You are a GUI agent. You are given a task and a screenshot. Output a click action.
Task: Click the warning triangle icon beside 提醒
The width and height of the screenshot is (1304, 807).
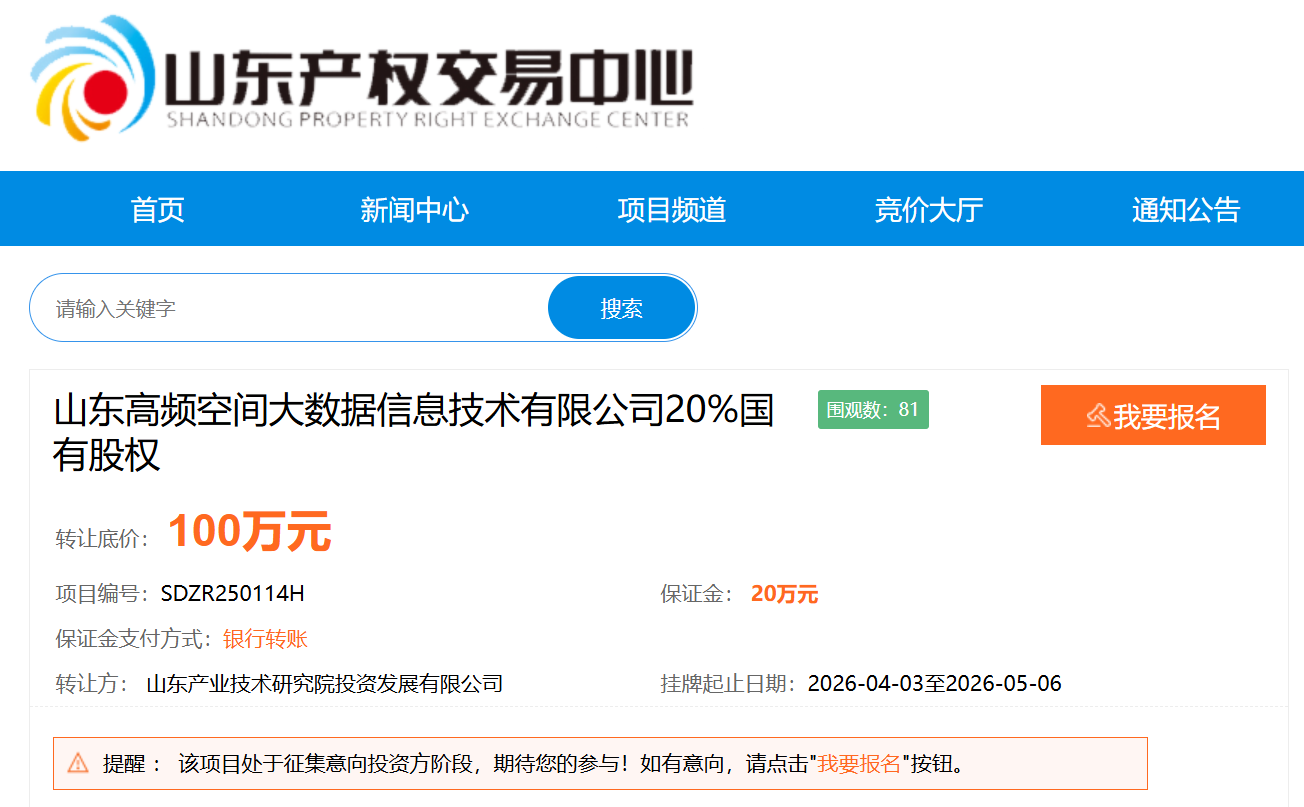coord(78,764)
